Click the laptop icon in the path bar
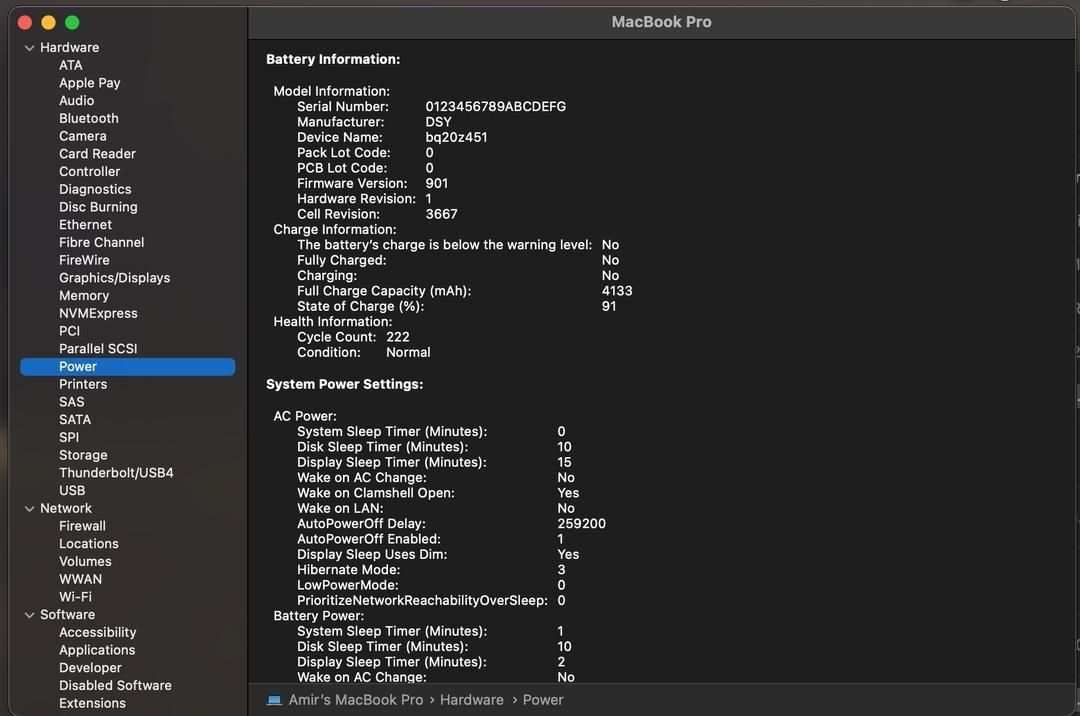Viewport: 1080px width, 716px height. point(274,700)
